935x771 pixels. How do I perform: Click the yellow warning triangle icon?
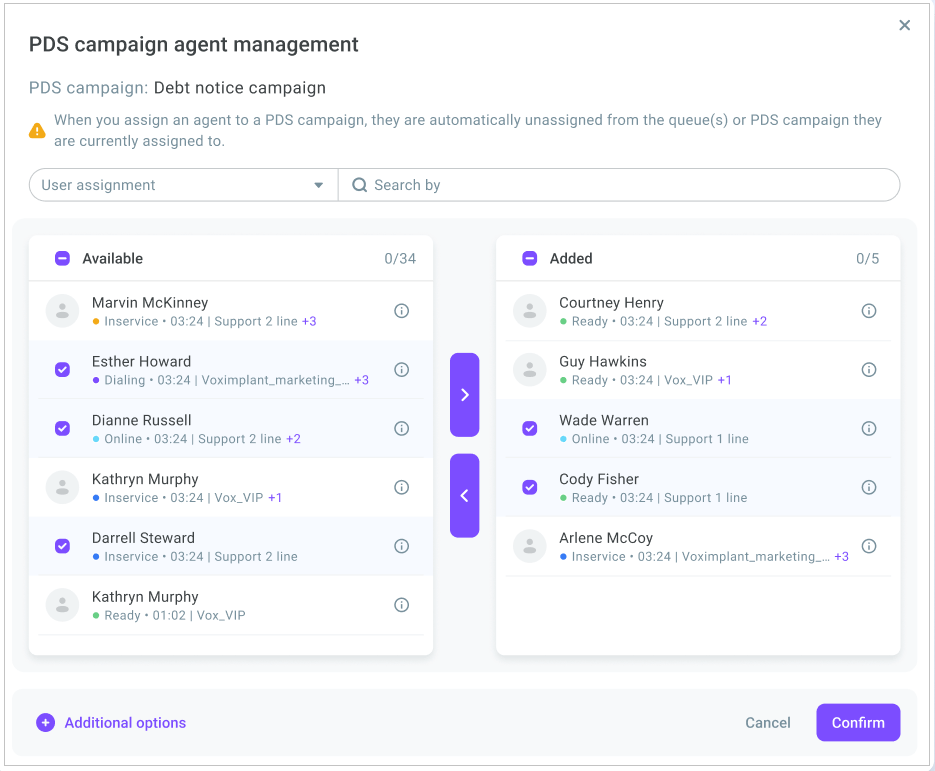tap(37, 131)
